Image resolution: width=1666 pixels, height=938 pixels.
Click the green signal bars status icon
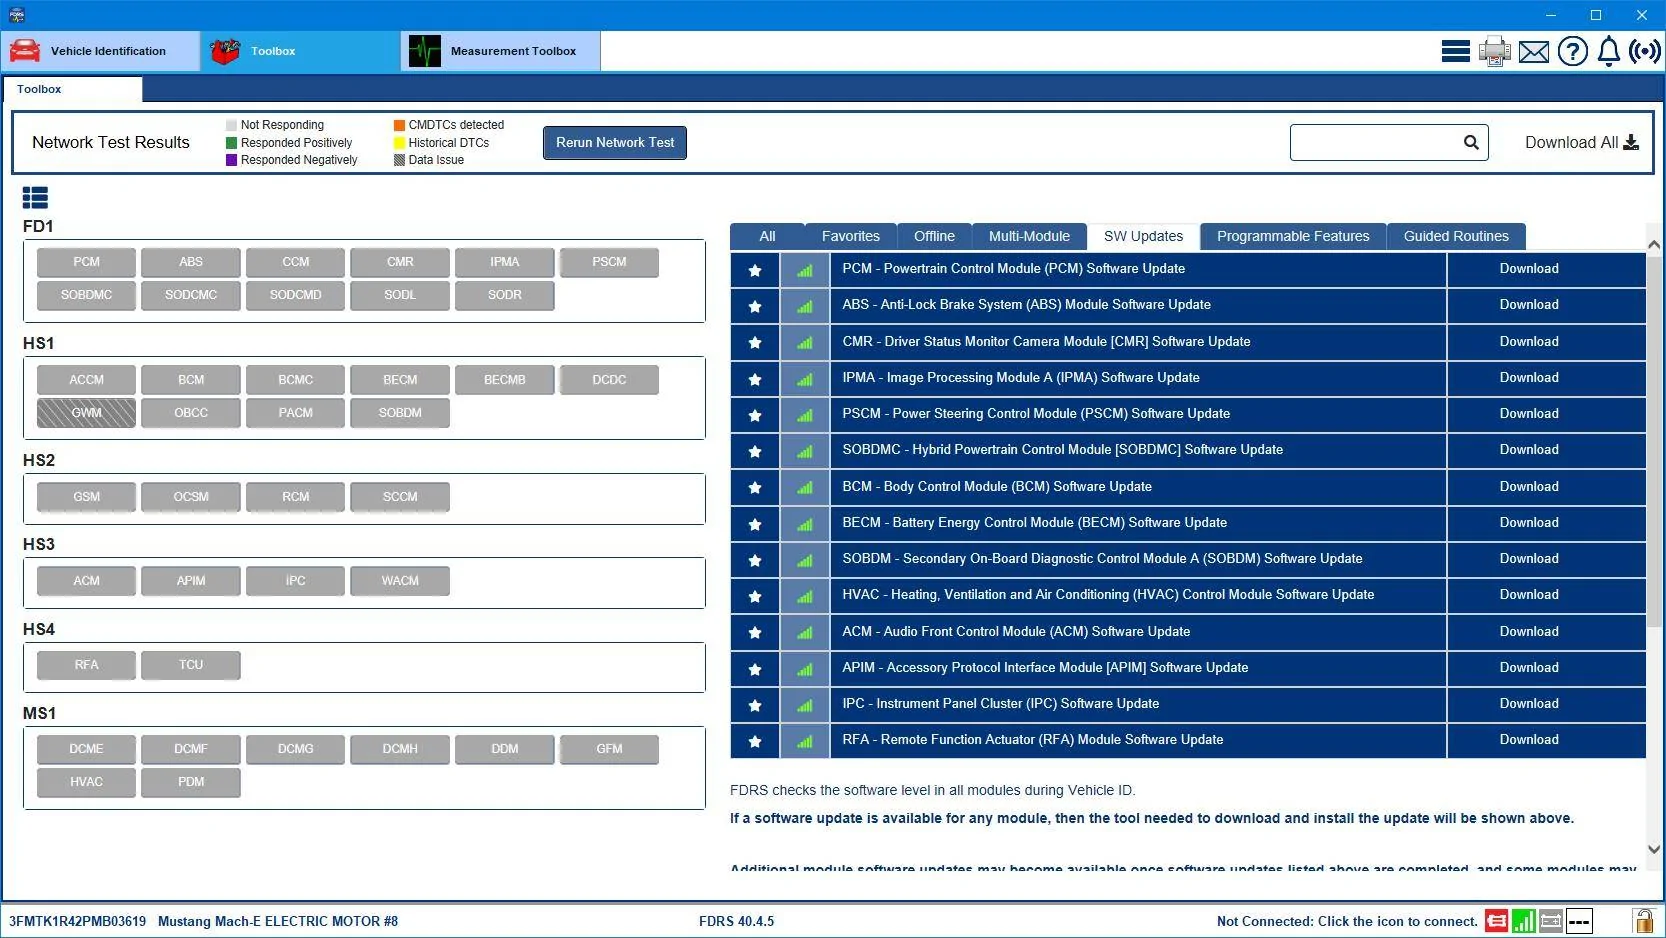1523,921
